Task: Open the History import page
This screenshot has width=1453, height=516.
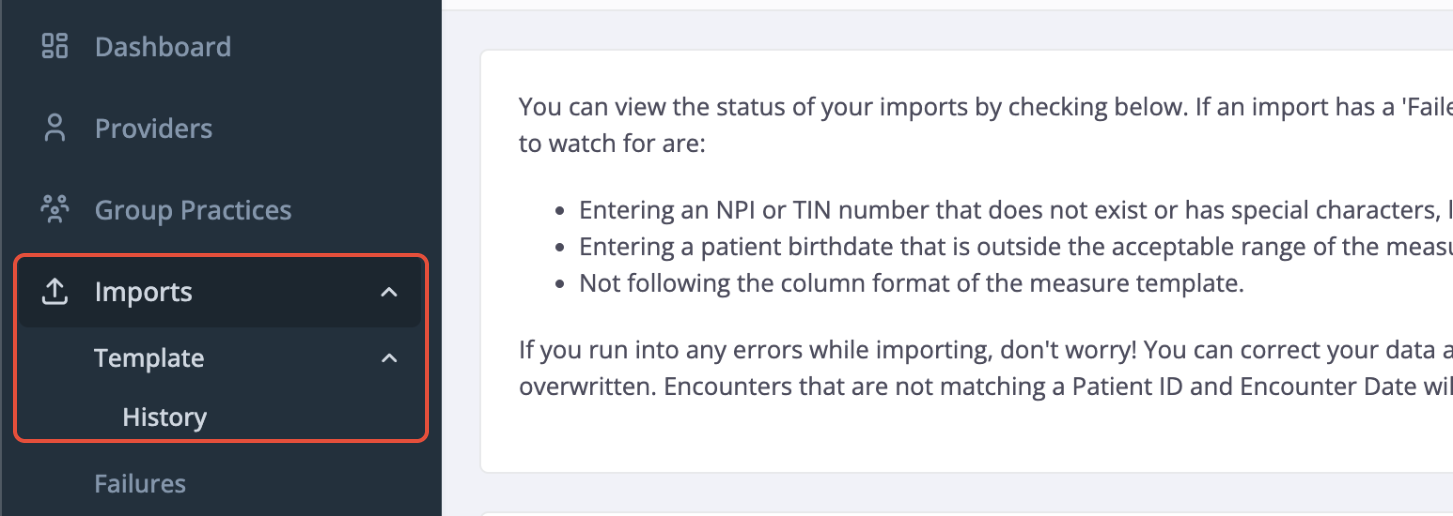Action: (x=165, y=417)
